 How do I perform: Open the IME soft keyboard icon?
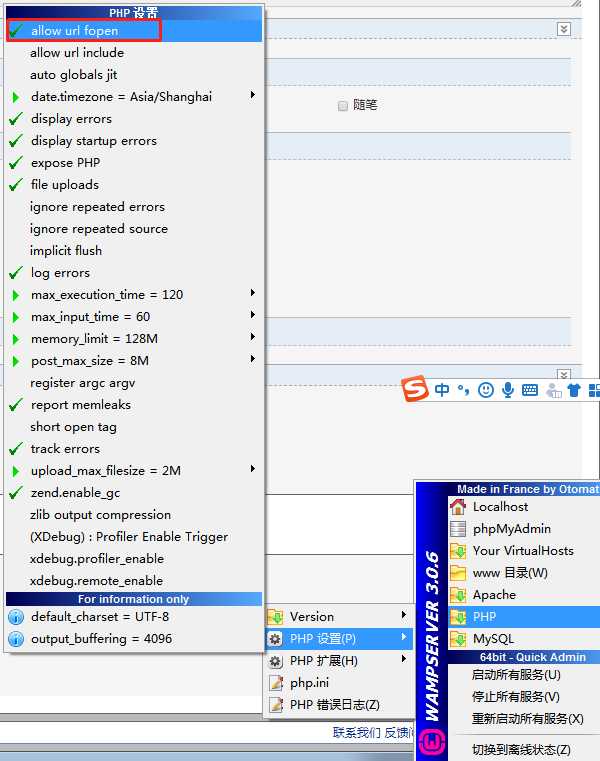pos(530,390)
